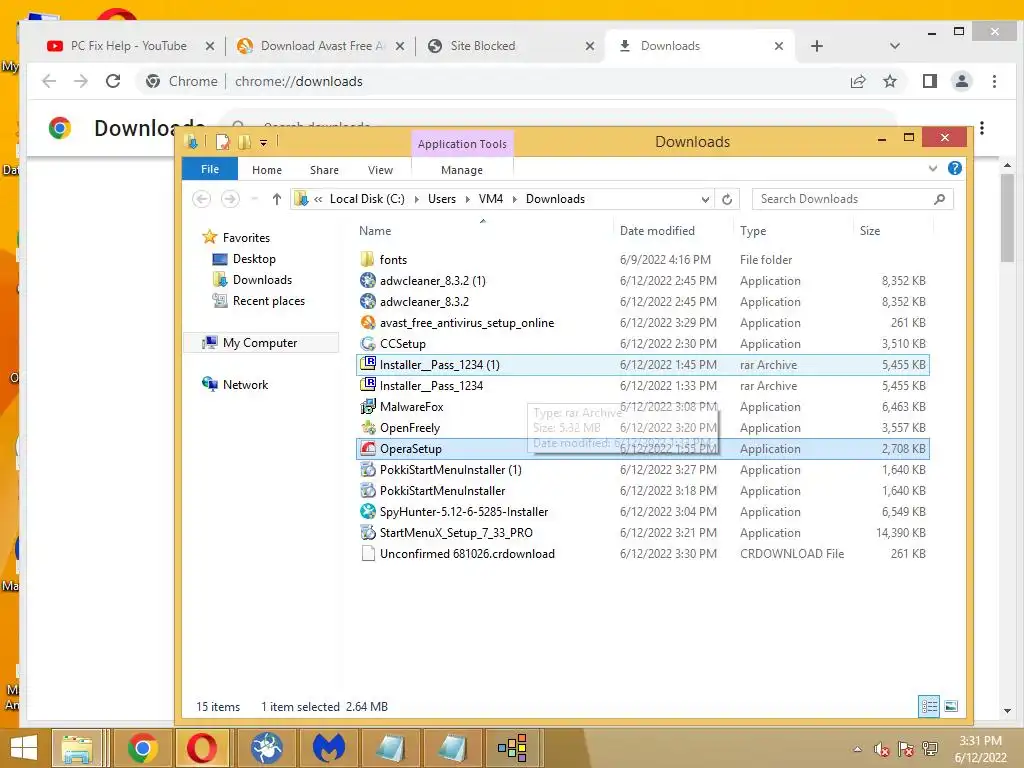
Task: Click the Properties quick access icon
Action: pos(223,142)
